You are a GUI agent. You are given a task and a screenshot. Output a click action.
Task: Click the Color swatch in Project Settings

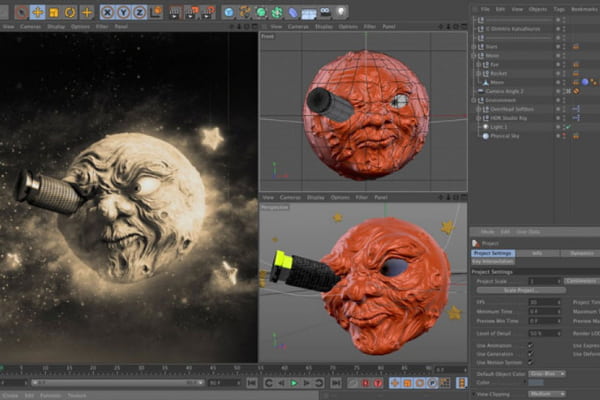(536, 383)
